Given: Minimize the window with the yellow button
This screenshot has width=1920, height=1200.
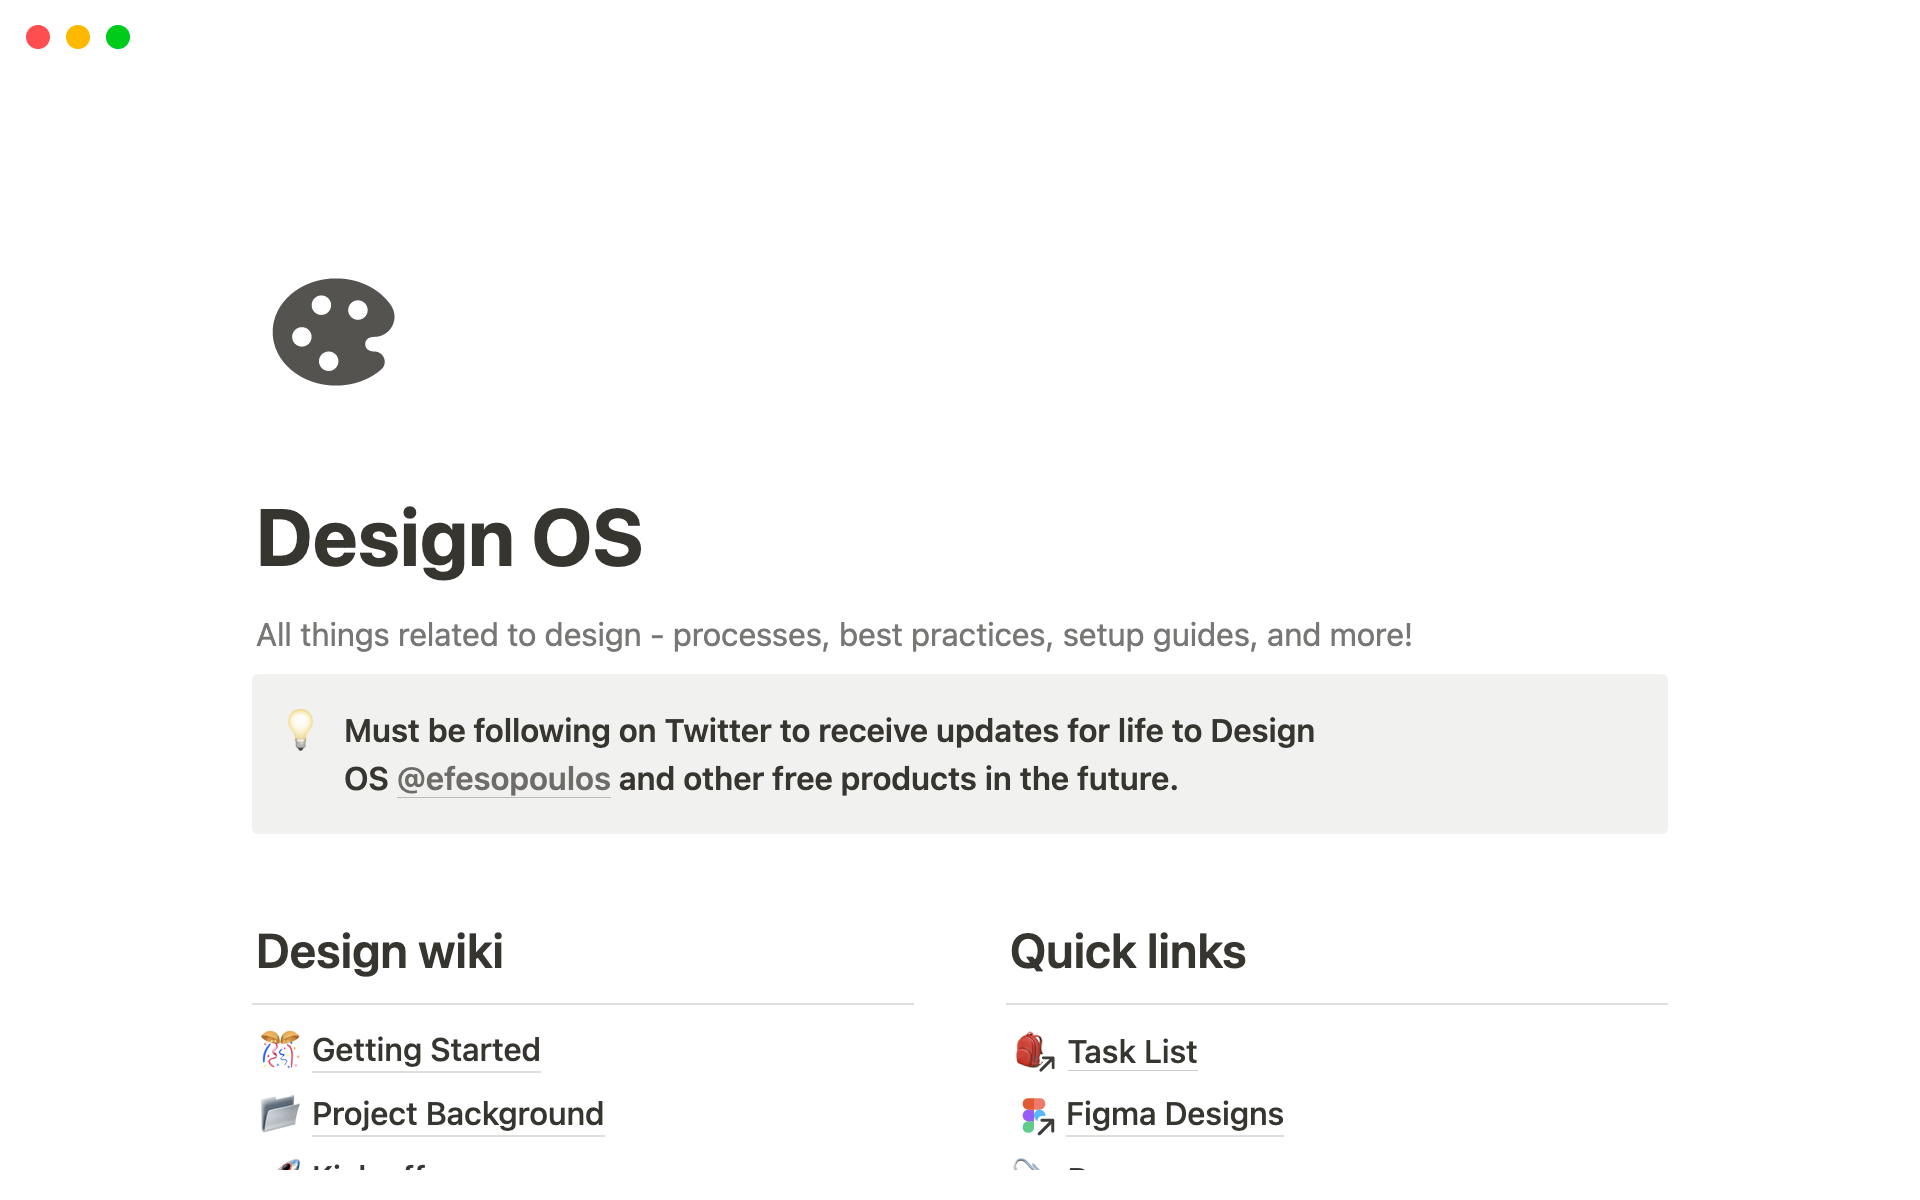Looking at the screenshot, I should tap(78, 37).
